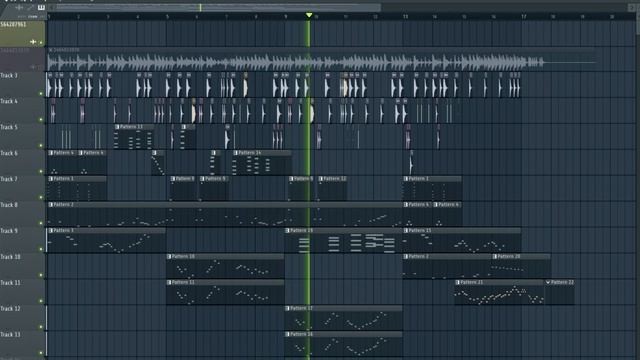Click the plus icon on the 564287961 track header
640x360 pixels.
tap(33, 42)
